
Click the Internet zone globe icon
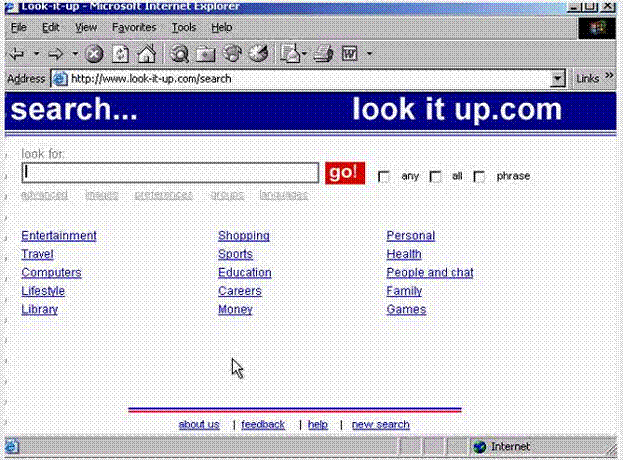click(480, 447)
